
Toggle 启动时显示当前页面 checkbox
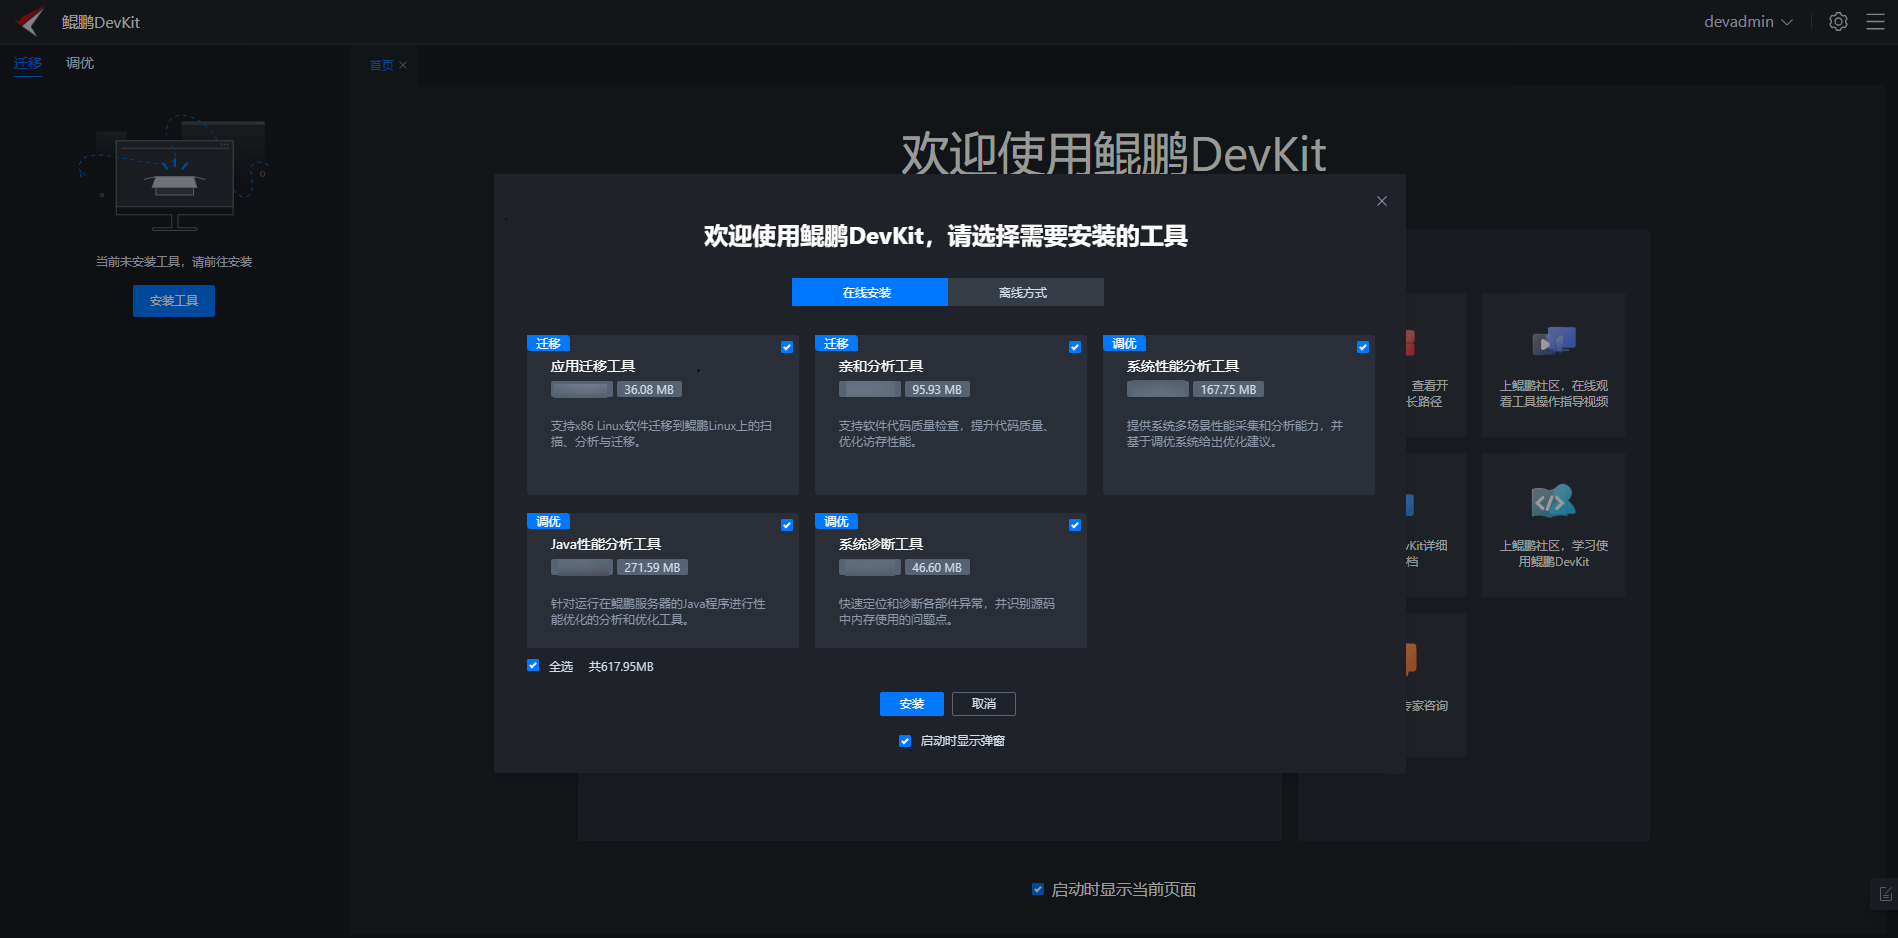(1038, 889)
